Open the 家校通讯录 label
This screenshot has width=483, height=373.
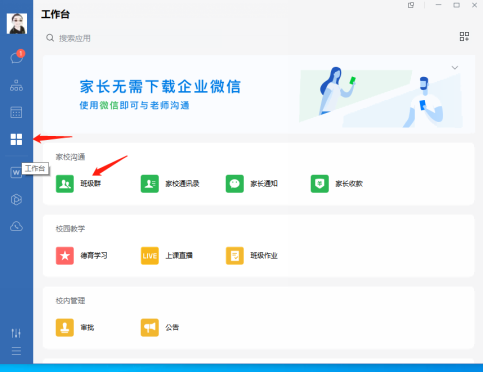pyautogui.click(x=182, y=184)
